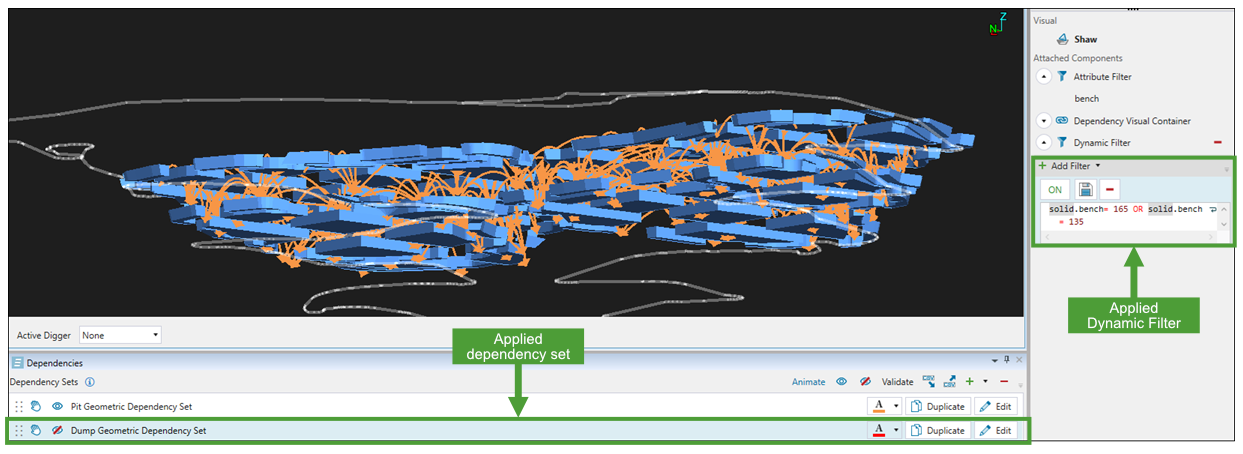This screenshot has width=1243, height=454.
Task: Duplicate the Dump Geometric Dependency Set
Action: click(x=938, y=430)
